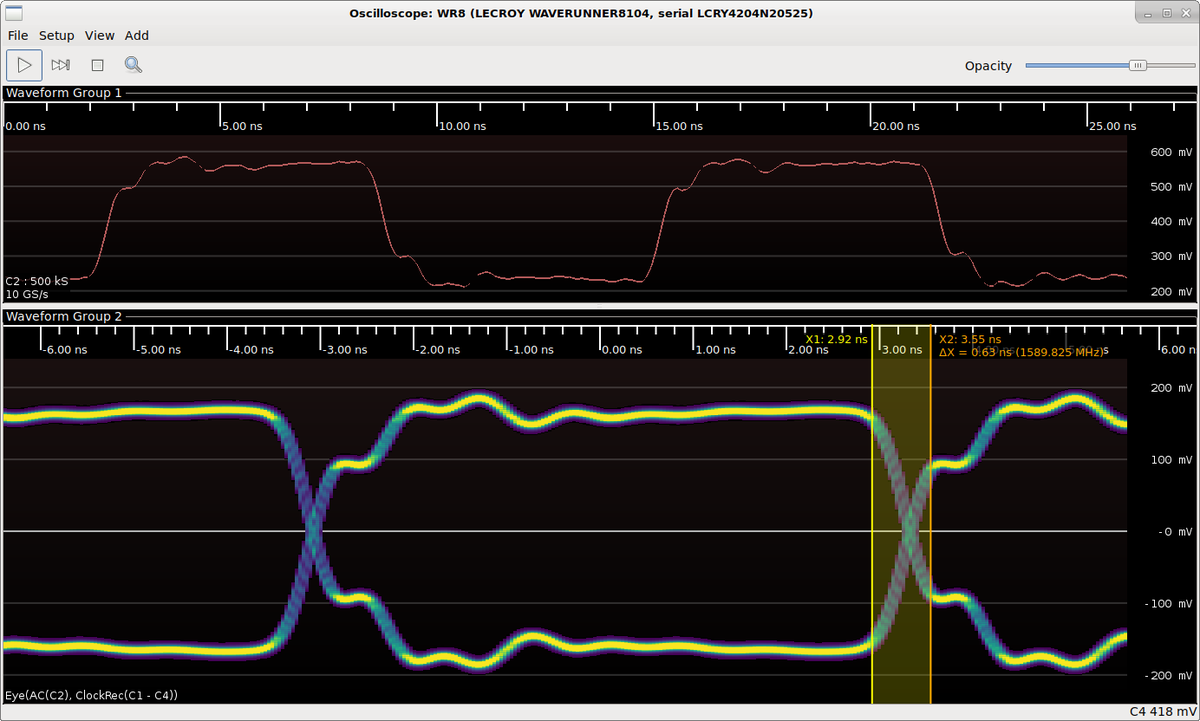The height and width of the screenshot is (721, 1200).
Task: Open the Setup menu
Action: coord(57,35)
